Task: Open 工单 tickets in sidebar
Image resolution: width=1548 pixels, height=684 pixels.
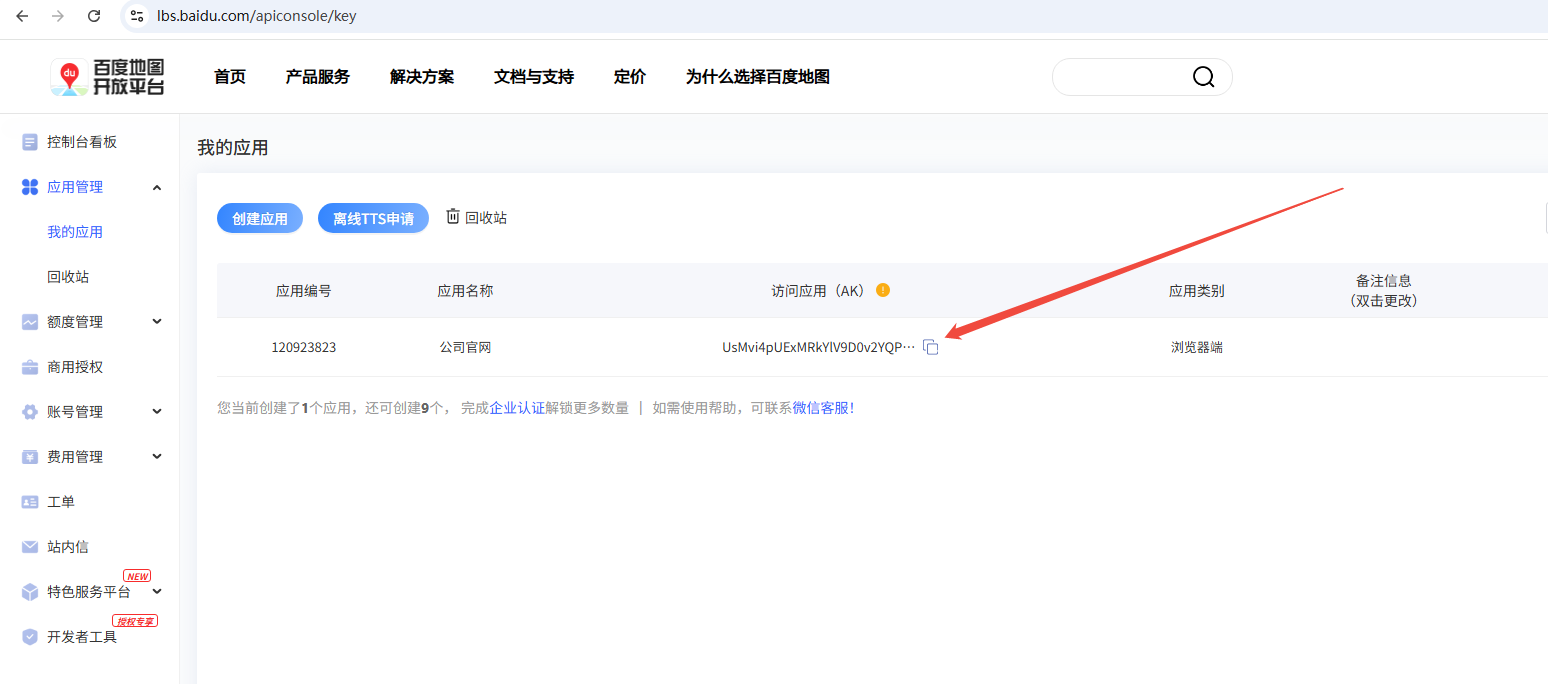Action: [61, 502]
